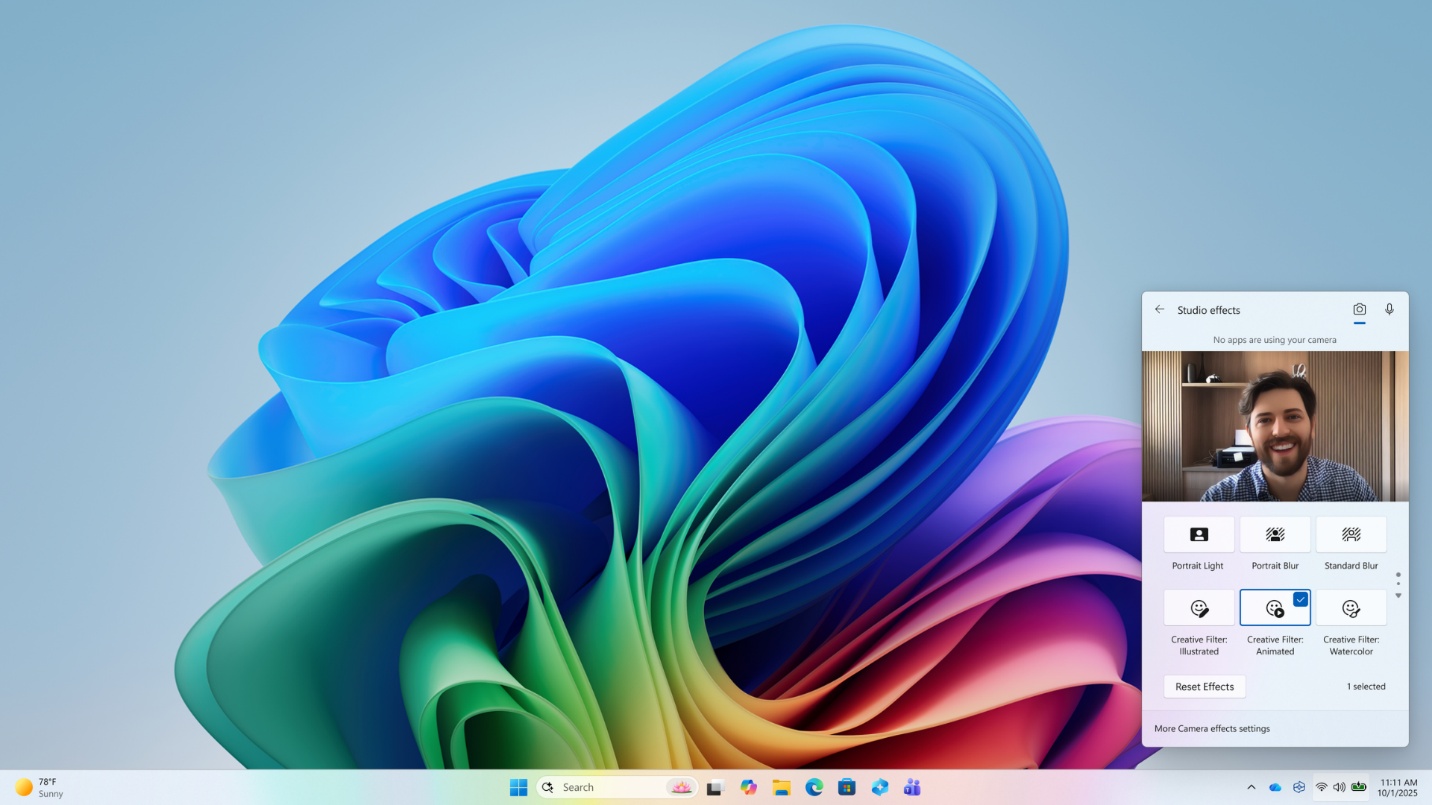Image resolution: width=1432 pixels, height=805 pixels.
Task: Click the volume speaker tray icon
Action: 1339,788
